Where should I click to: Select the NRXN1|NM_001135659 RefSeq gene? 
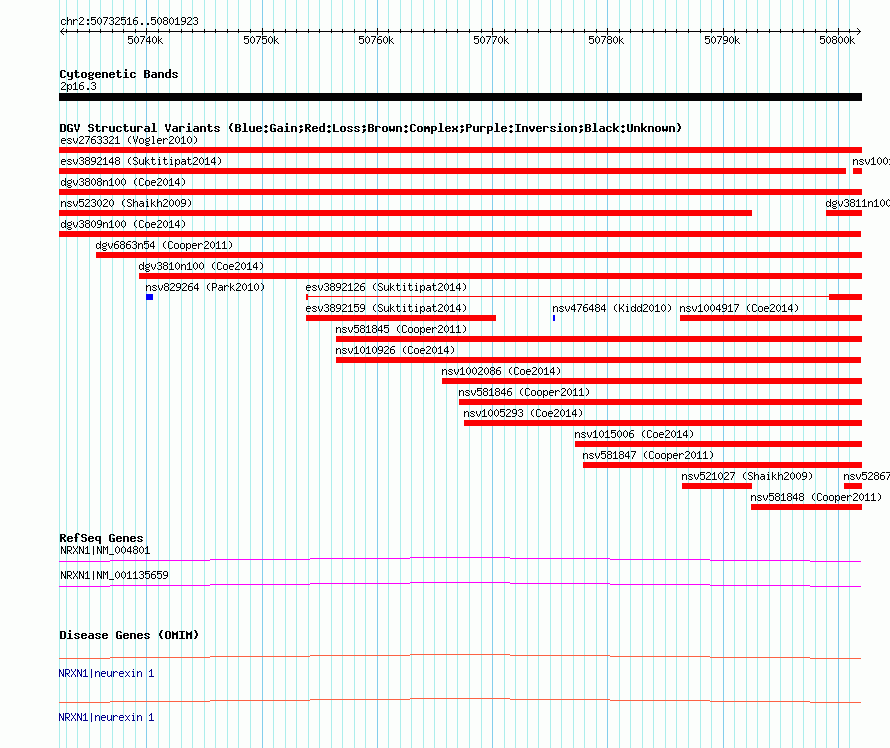[x=114, y=575]
